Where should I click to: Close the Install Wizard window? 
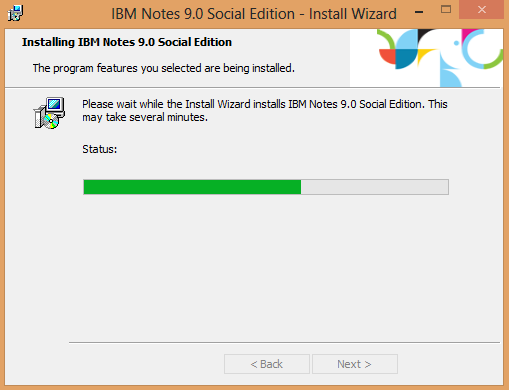[x=481, y=10]
